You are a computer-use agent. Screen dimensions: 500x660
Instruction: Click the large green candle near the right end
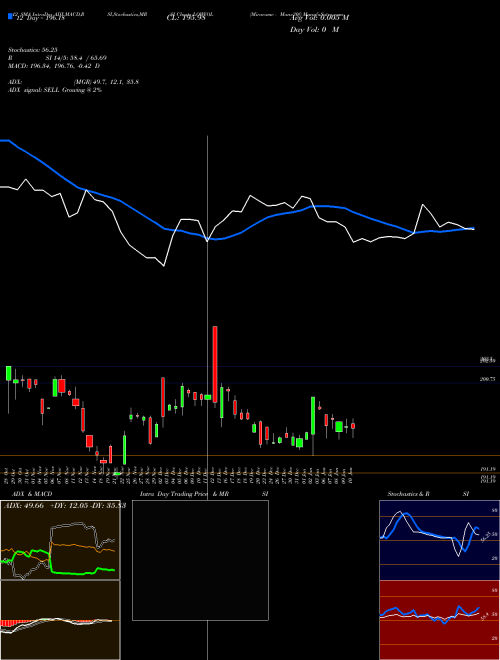339,426
